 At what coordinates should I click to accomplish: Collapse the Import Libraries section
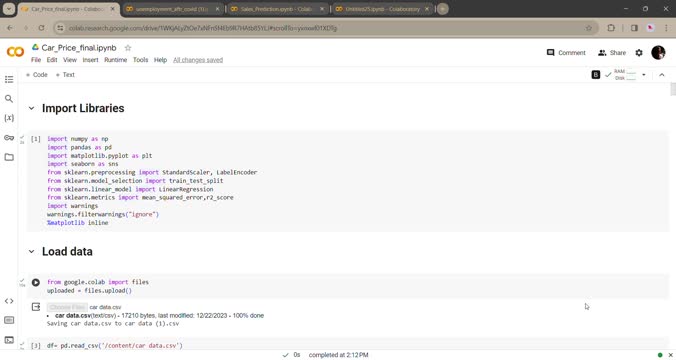pyautogui.click(x=31, y=108)
